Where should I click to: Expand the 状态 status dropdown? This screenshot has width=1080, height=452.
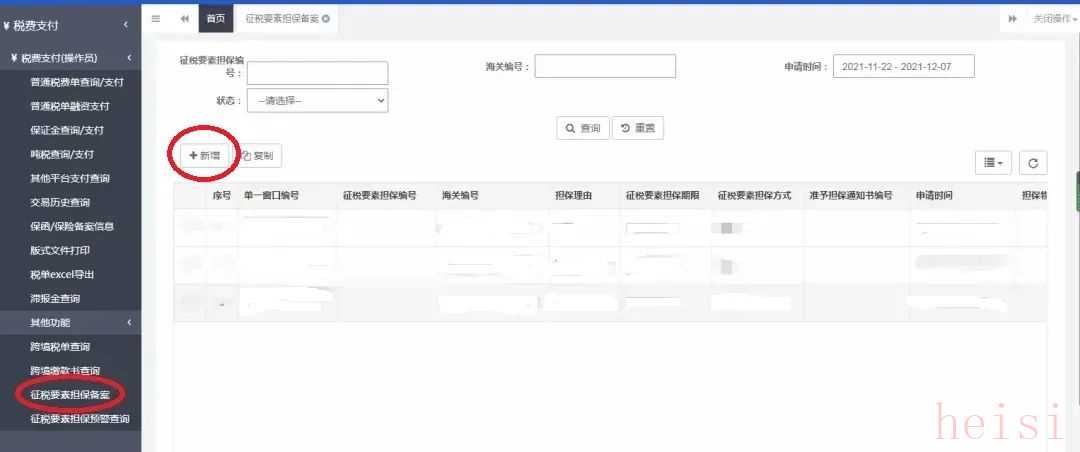[317, 100]
